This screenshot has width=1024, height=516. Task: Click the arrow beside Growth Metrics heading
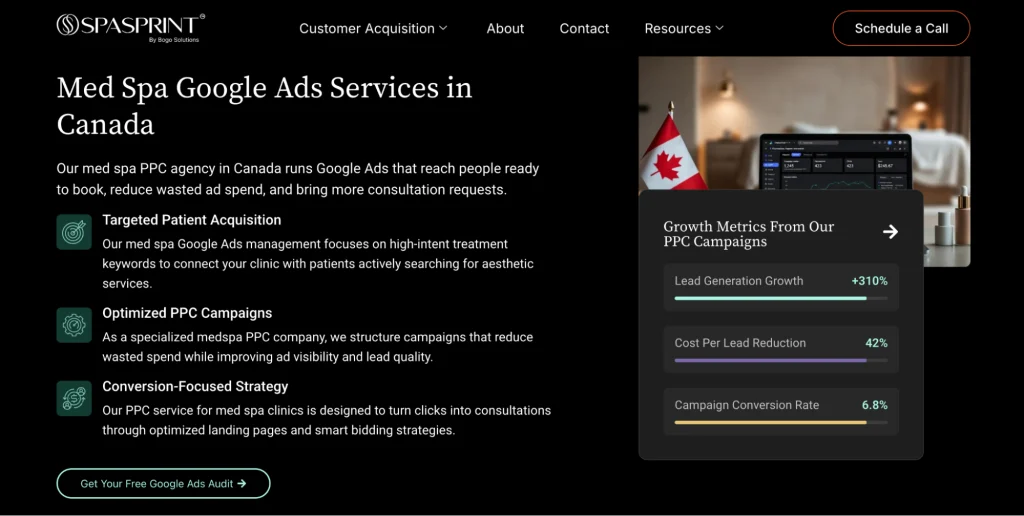890,232
